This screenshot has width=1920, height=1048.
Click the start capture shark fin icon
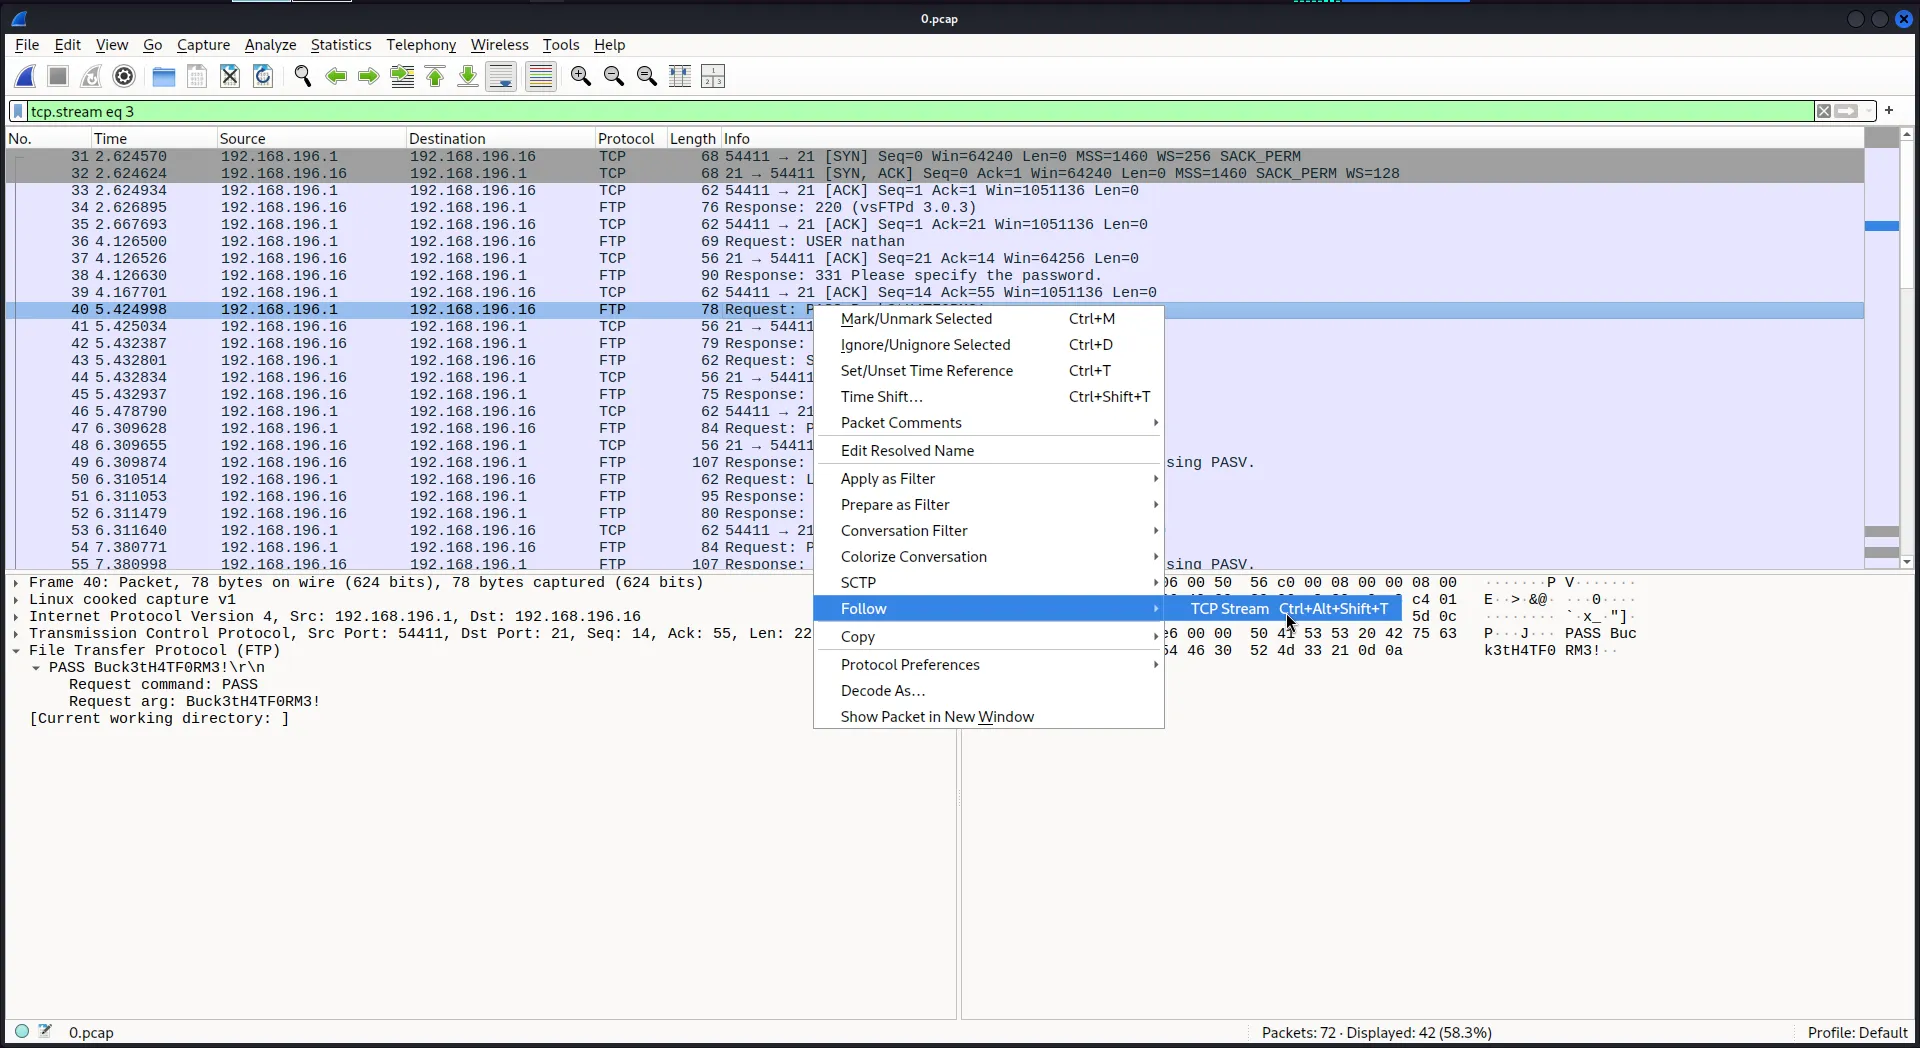[x=26, y=76]
